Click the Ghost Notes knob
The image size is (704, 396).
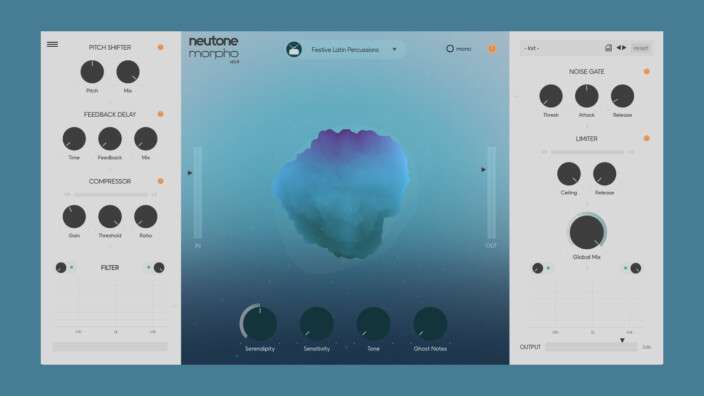430,323
